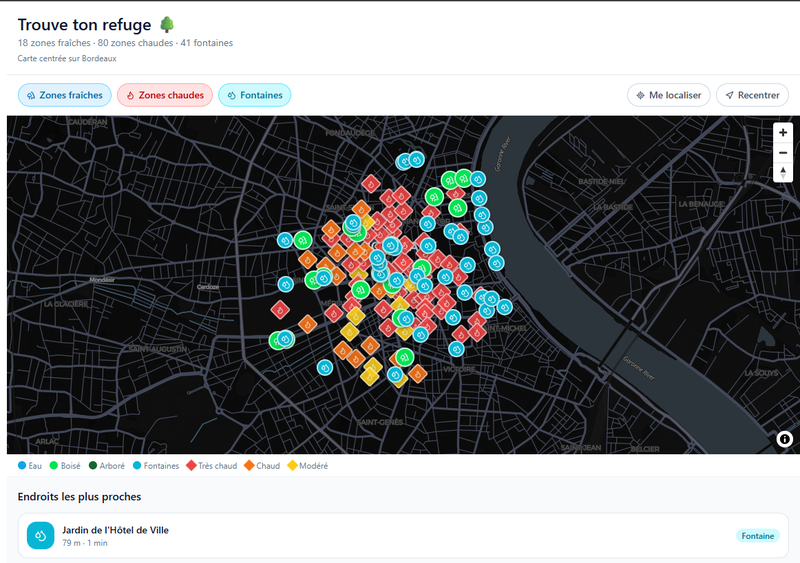Toggle the Zones chaudes filter
Viewport: 800px width, 563px height.
(x=165, y=95)
